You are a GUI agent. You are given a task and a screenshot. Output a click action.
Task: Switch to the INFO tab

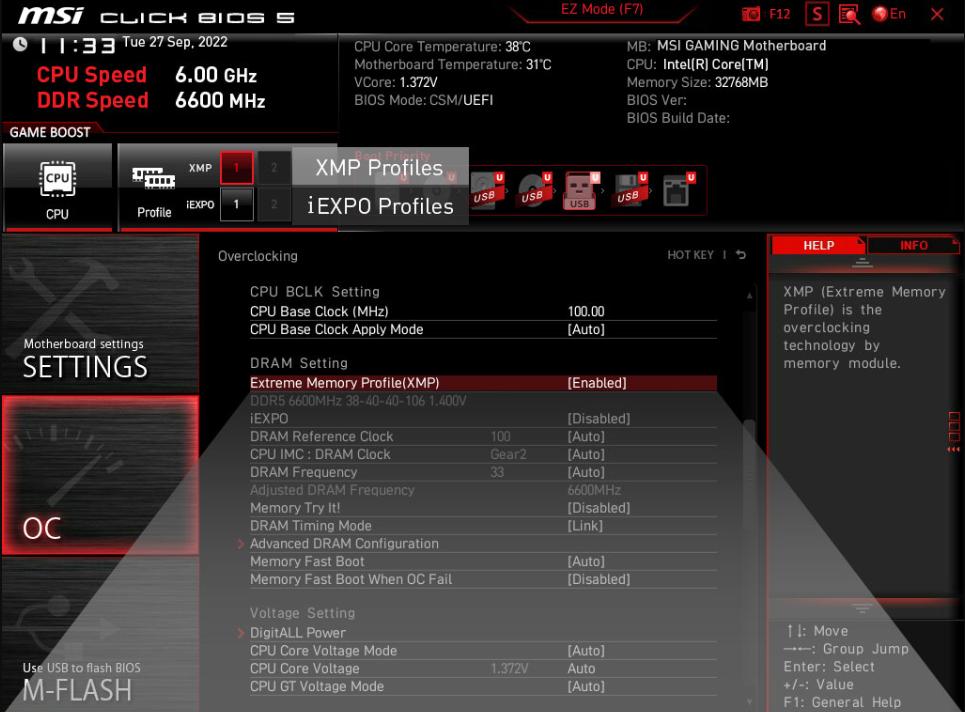click(913, 245)
